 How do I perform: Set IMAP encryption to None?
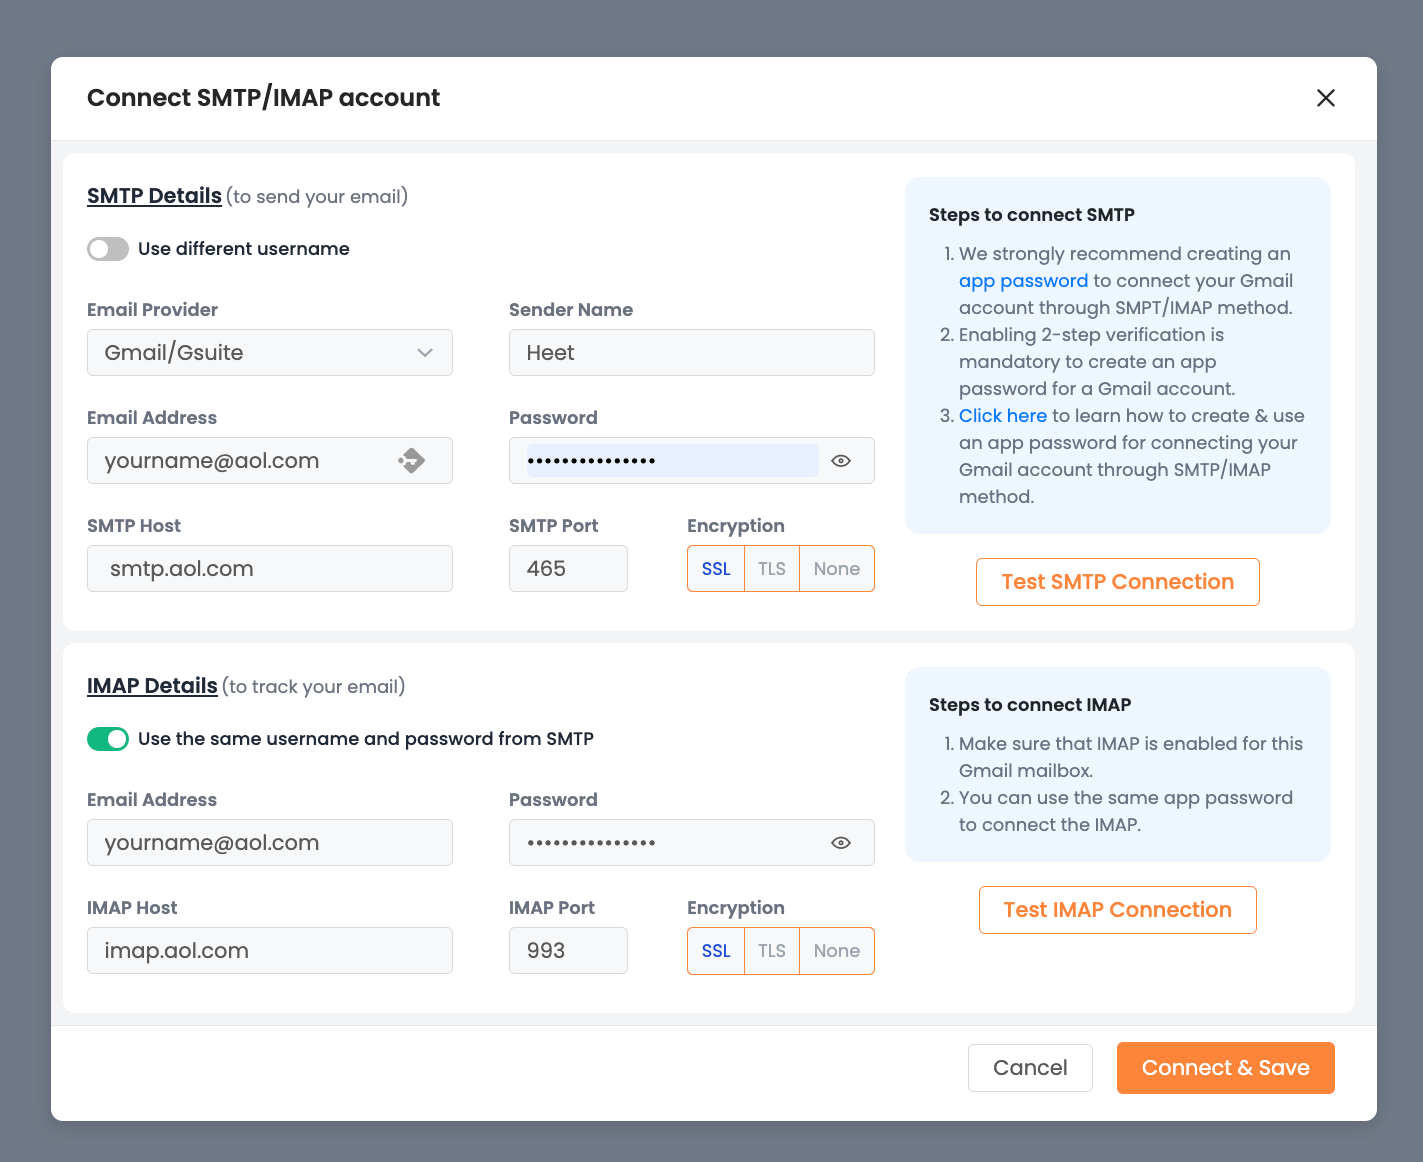(836, 951)
